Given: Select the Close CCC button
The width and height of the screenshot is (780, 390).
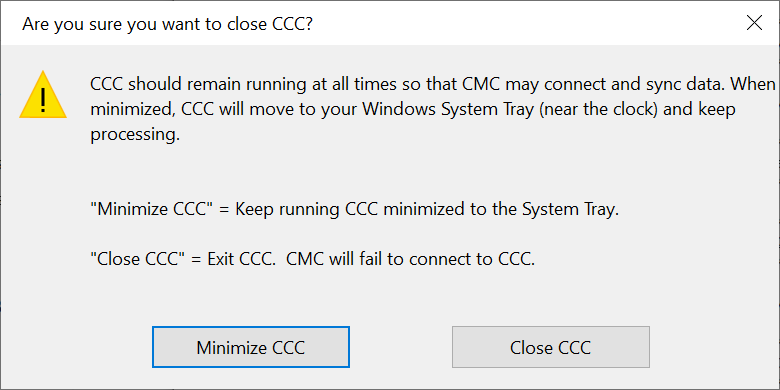Looking at the screenshot, I should 551,347.
